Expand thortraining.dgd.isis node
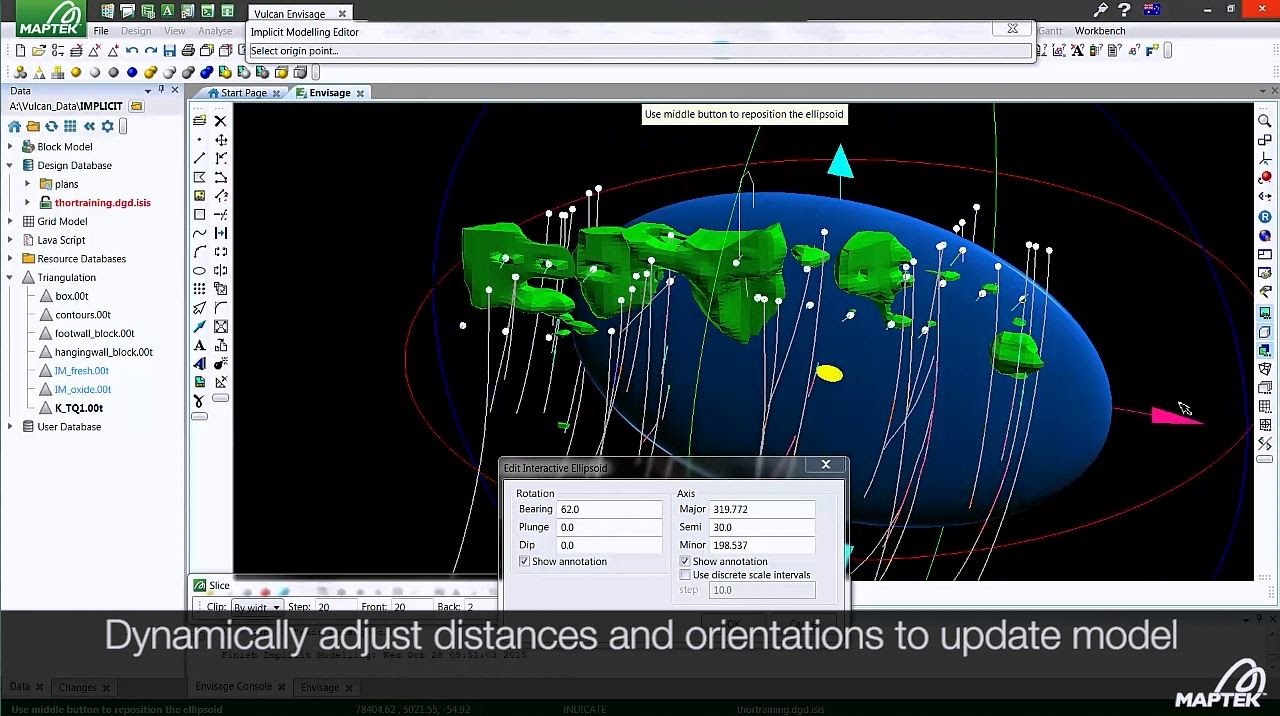The image size is (1280, 716). pyautogui.click(x=28, y=203)
